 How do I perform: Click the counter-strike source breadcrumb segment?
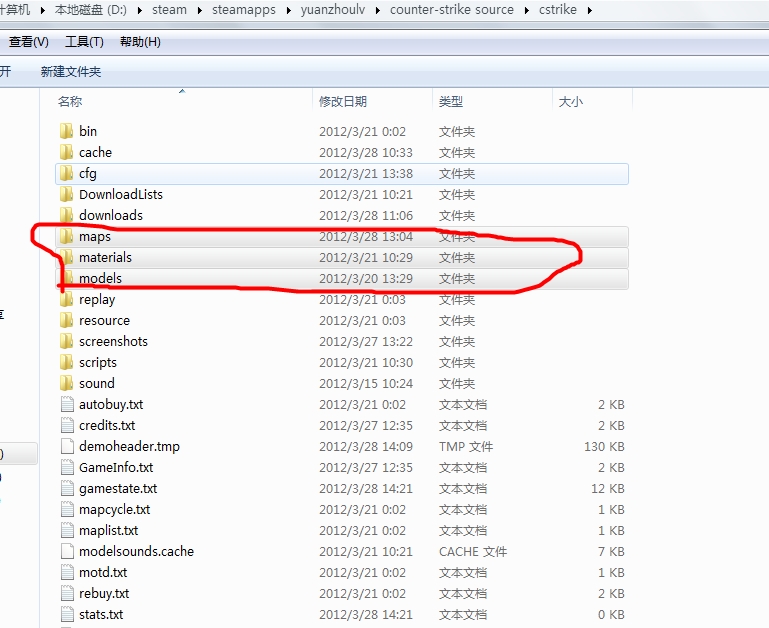click(452, 10)
